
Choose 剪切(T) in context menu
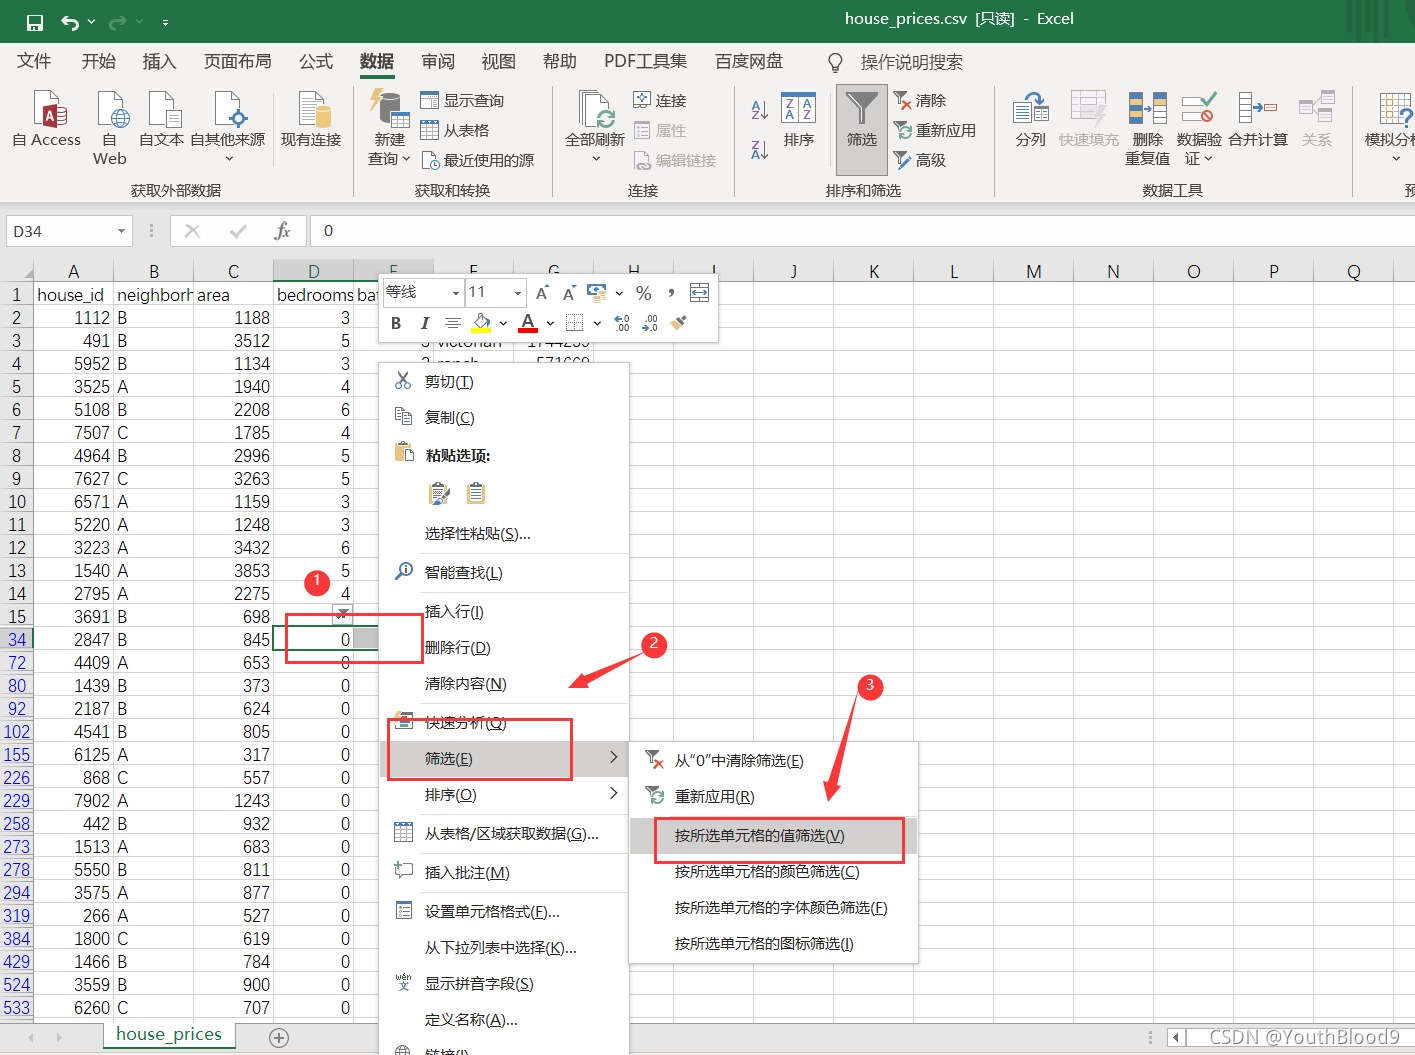(504, 382)
